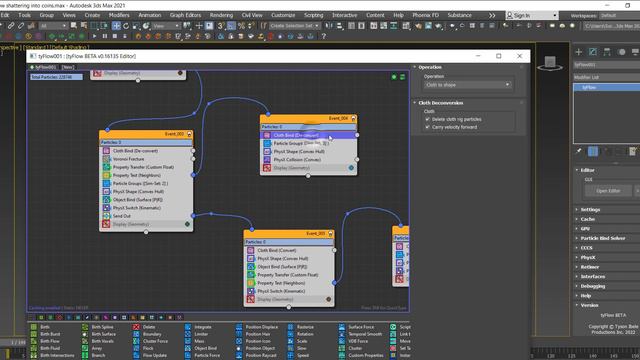Click the pin stack icon below modifier list
This screenshot has height=360, width=640.
tap(579, 151)
